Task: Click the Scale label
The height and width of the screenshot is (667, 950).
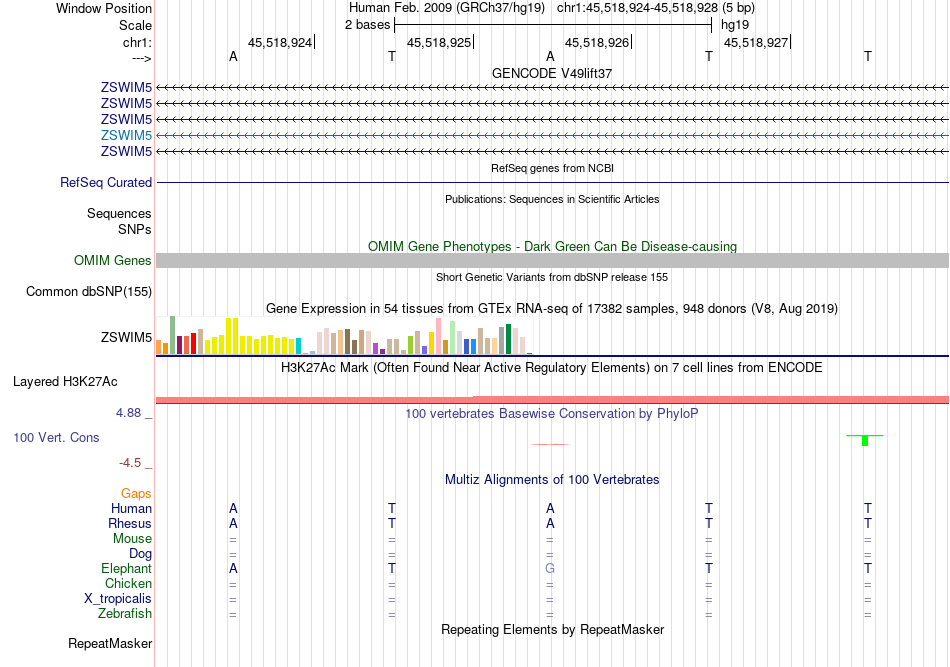Action: pyautogui.click(x=135, y=25)
